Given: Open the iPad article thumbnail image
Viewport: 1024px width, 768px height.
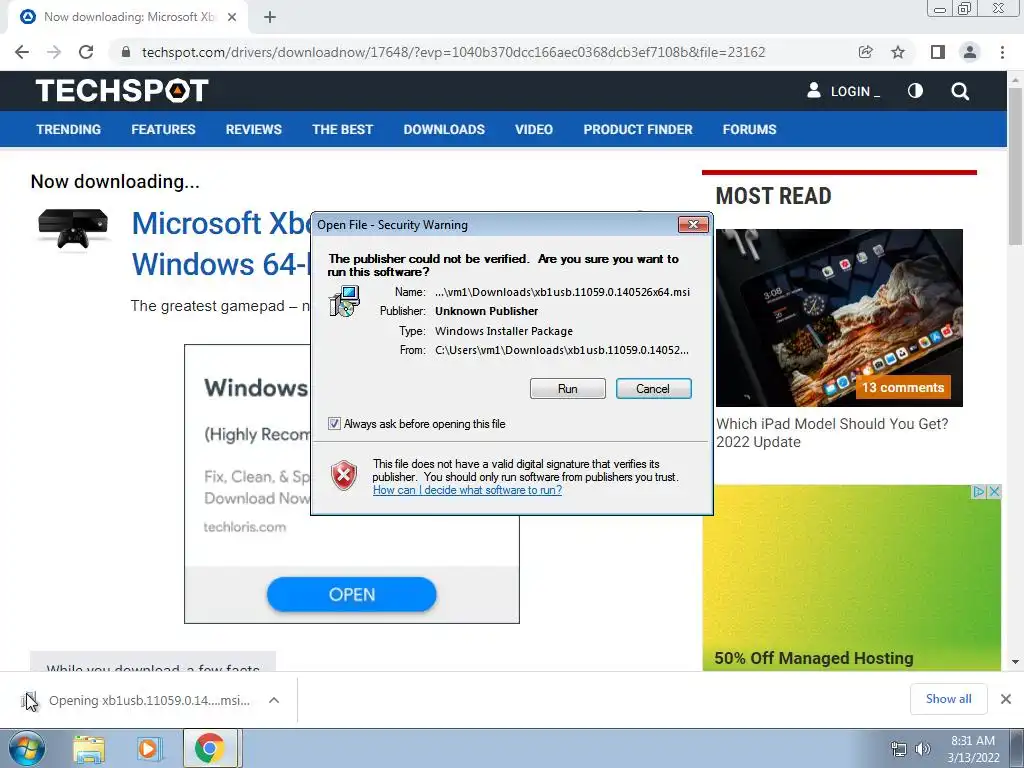Looking at the screenshot, I should click(x=839, y=318).
